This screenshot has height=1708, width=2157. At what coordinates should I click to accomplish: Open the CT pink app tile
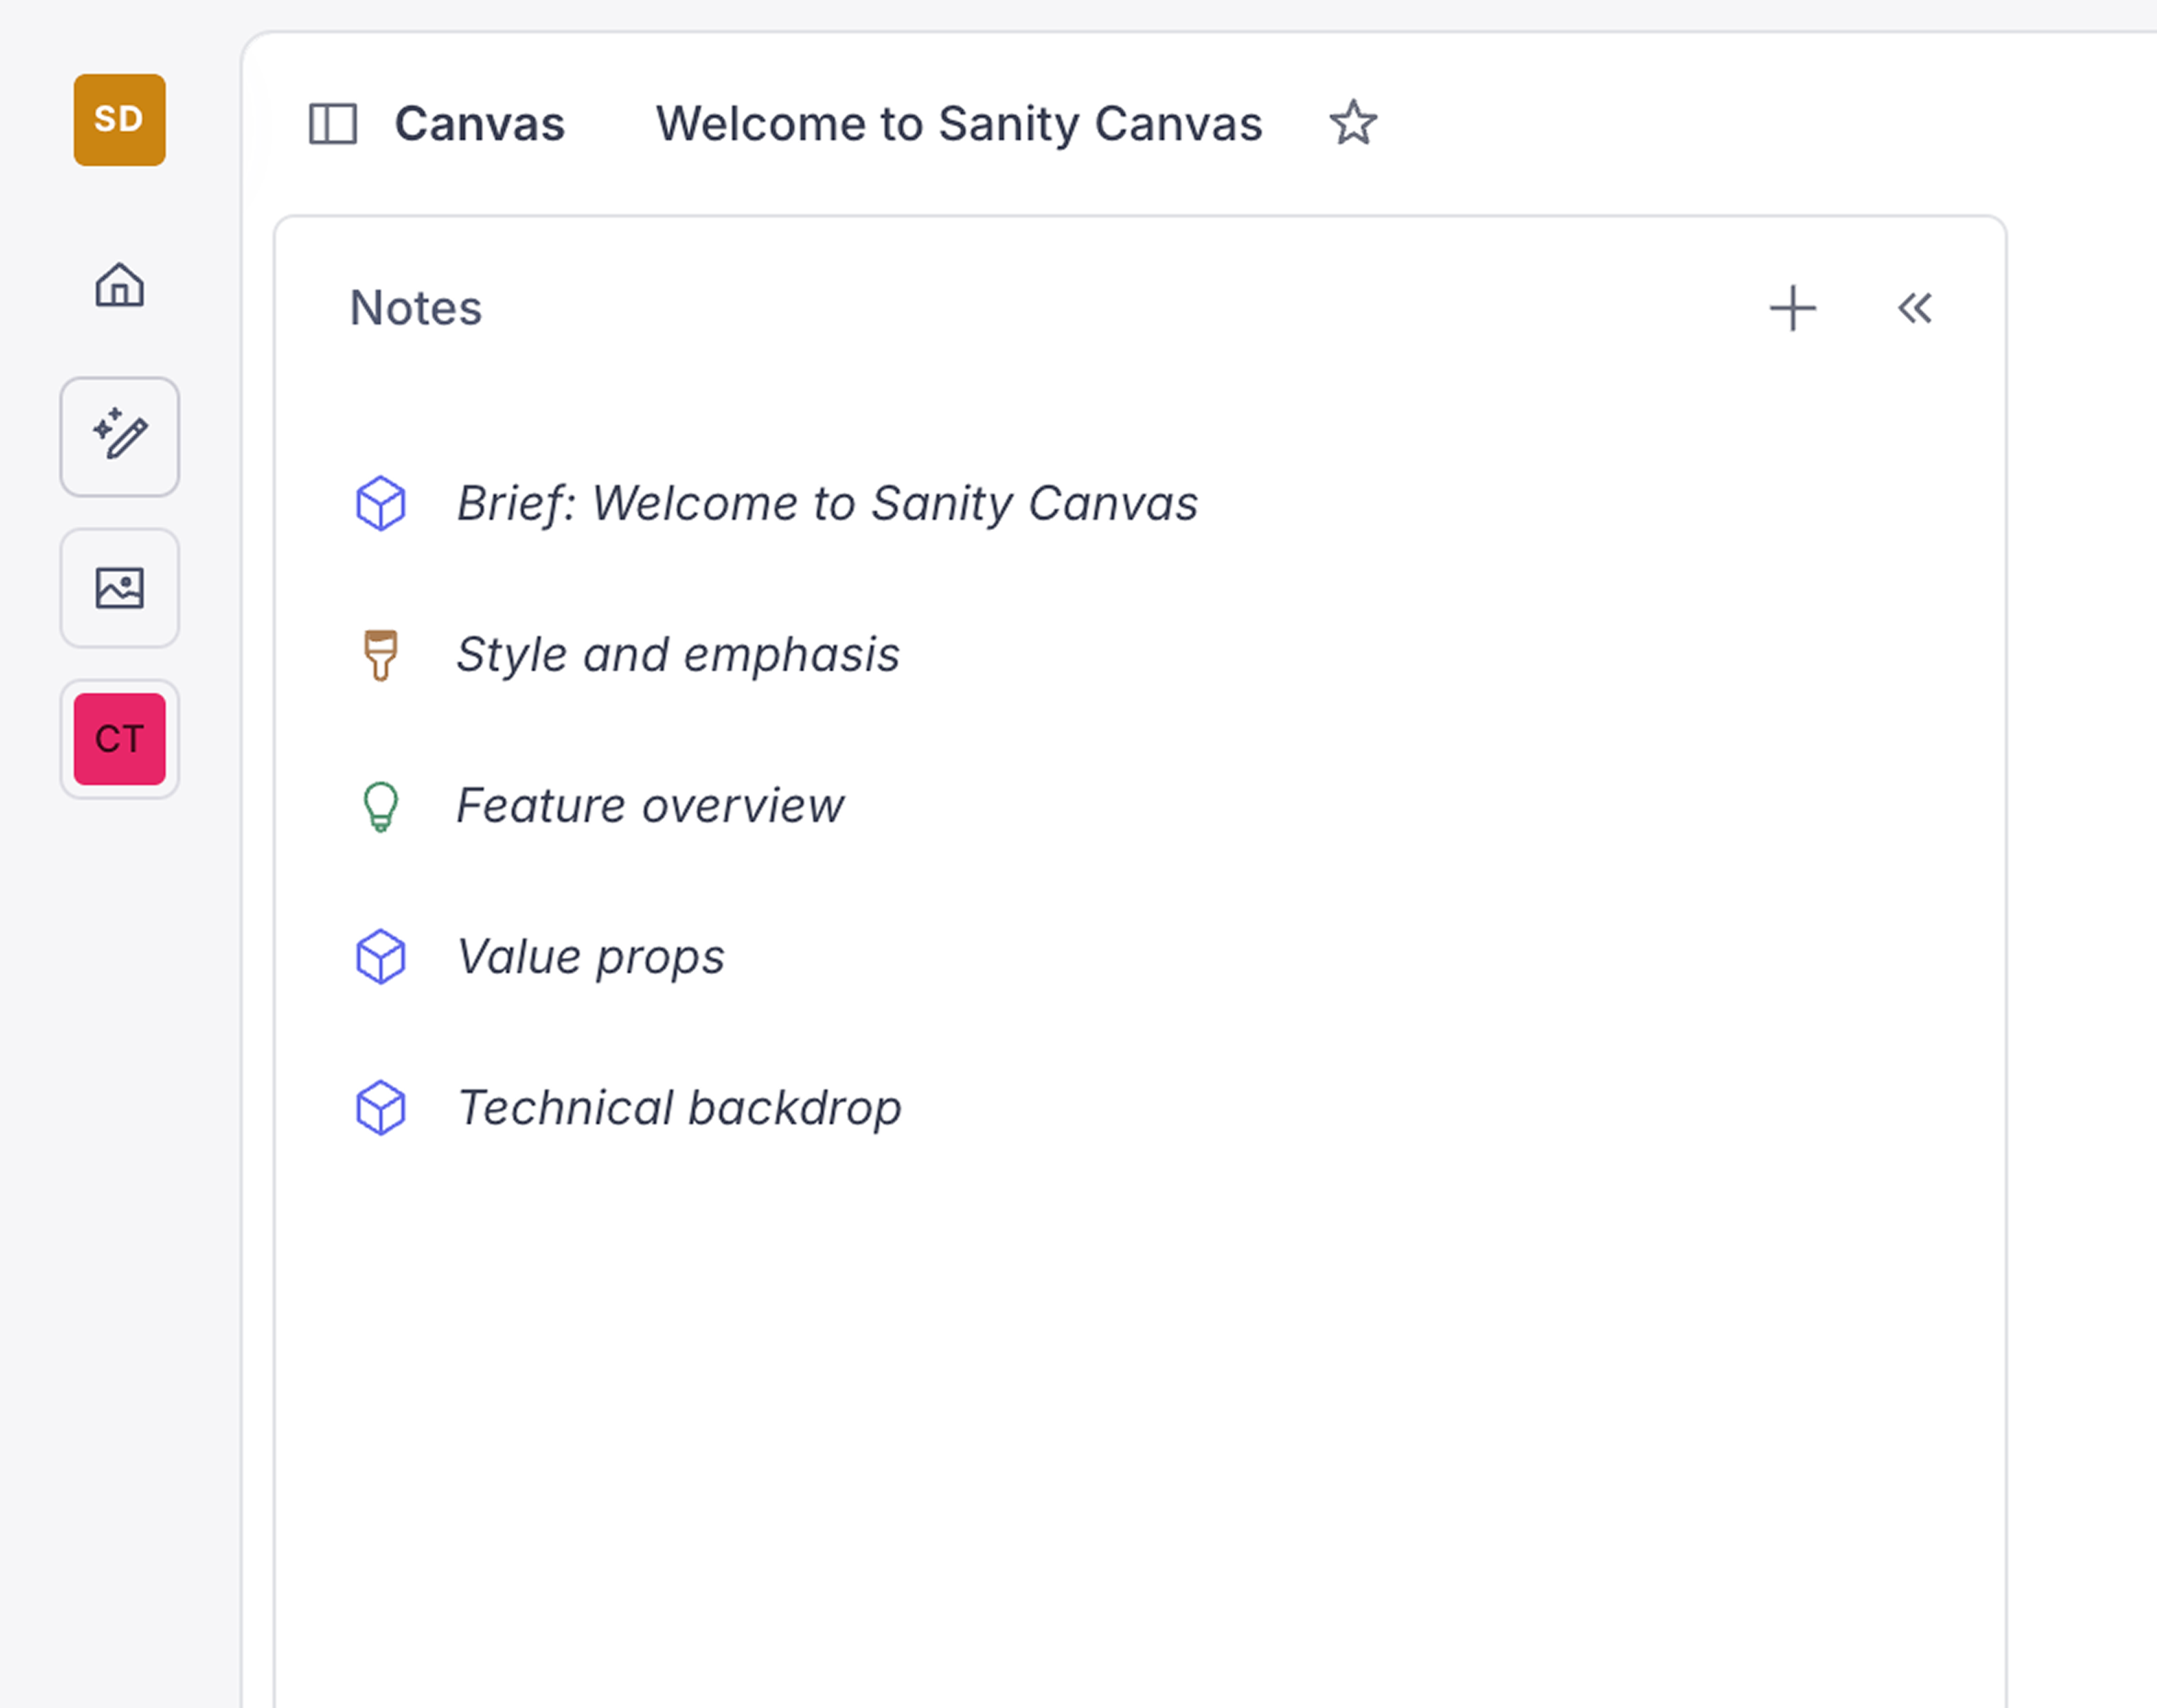tap(119, 739)
